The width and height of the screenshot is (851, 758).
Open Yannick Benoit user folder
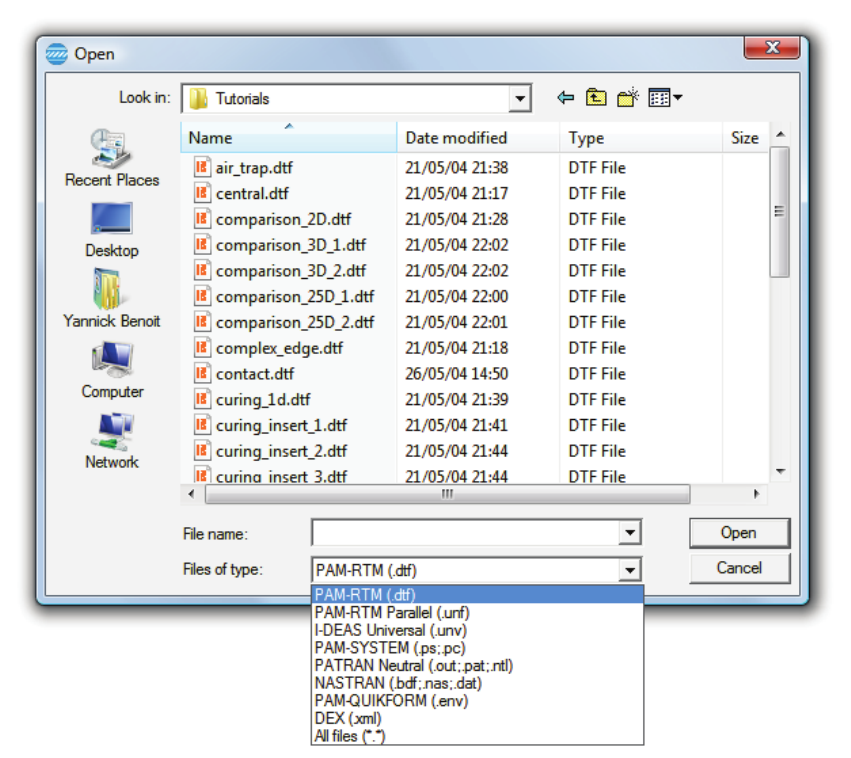coord(112,298)
